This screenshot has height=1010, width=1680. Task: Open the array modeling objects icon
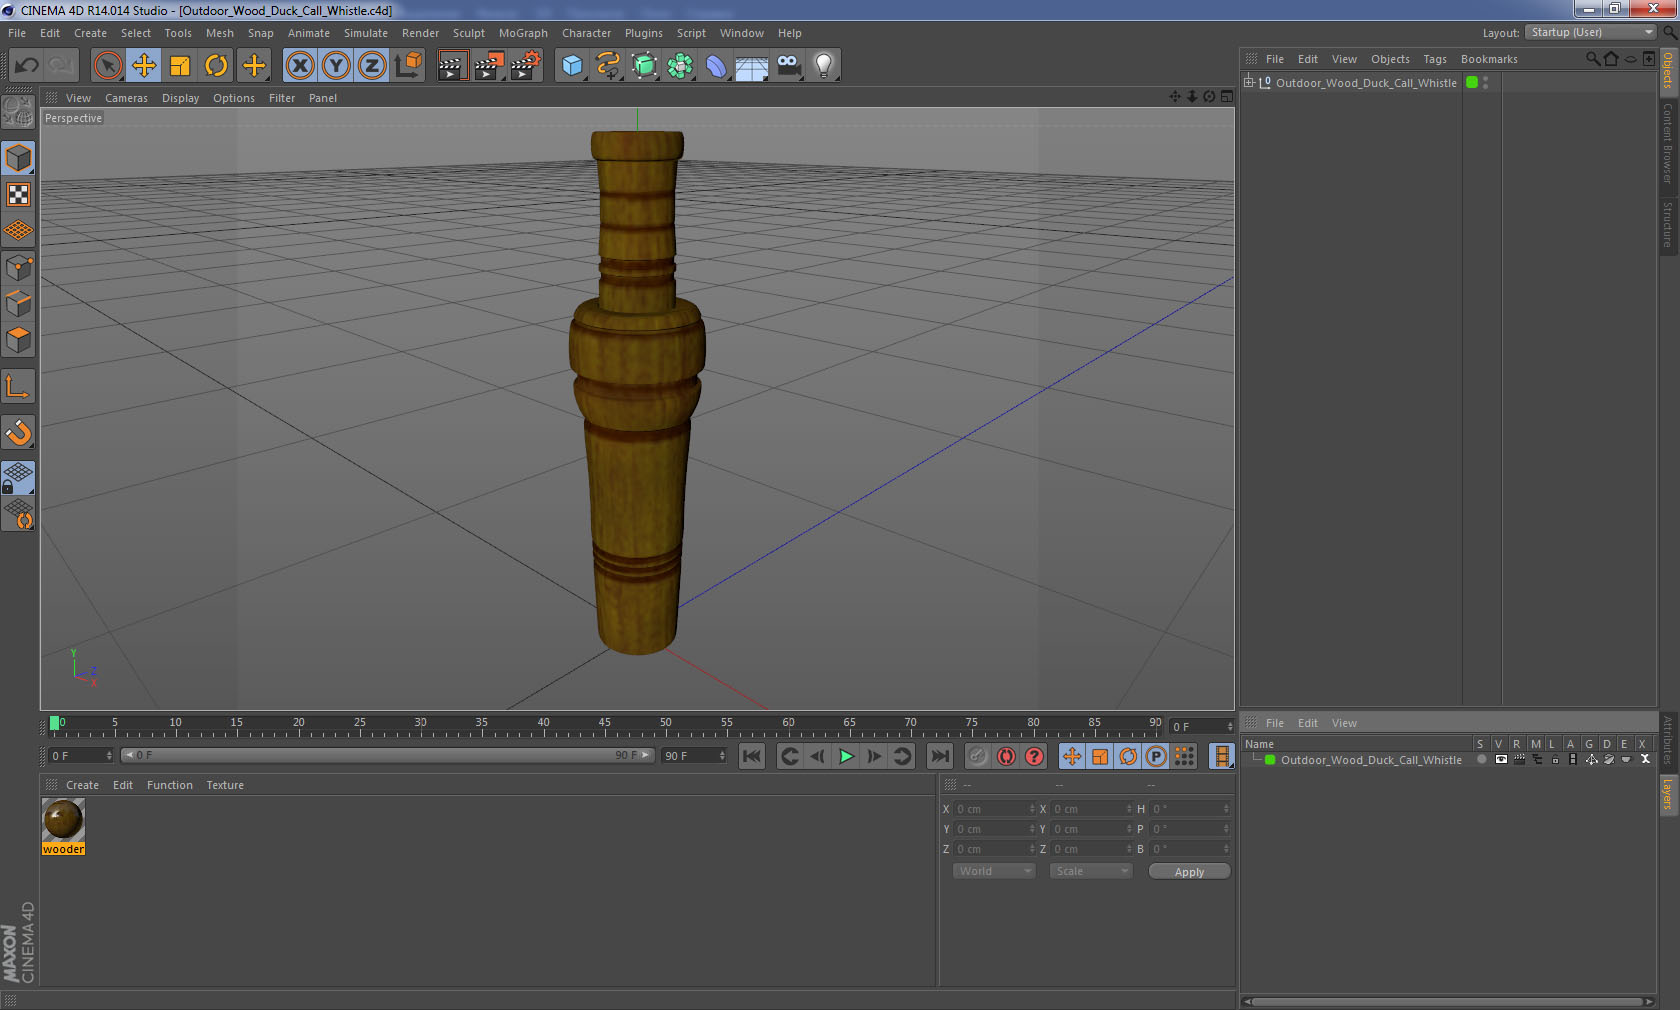pos(680,66)
